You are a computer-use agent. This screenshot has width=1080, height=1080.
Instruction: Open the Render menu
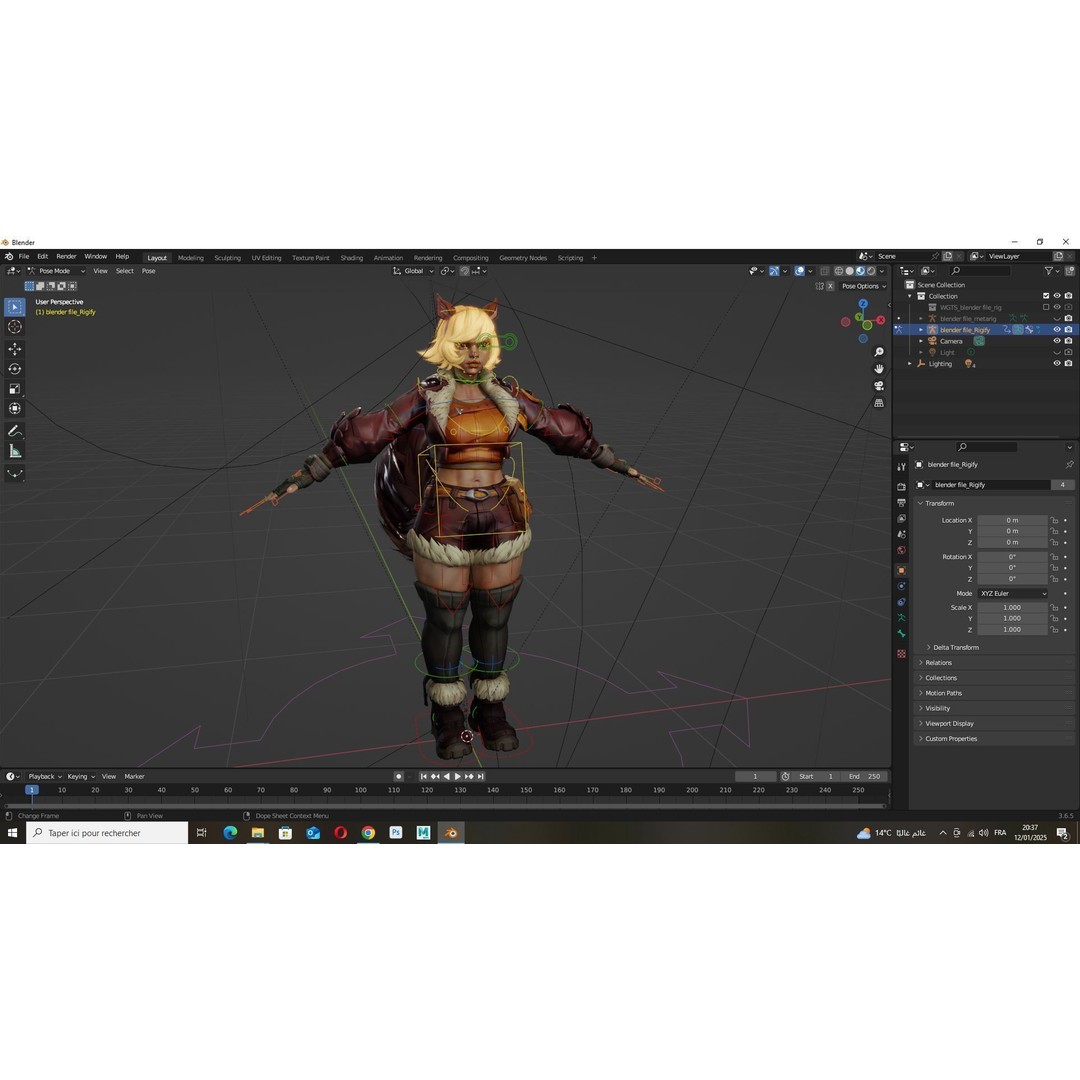tap(66, 257)
